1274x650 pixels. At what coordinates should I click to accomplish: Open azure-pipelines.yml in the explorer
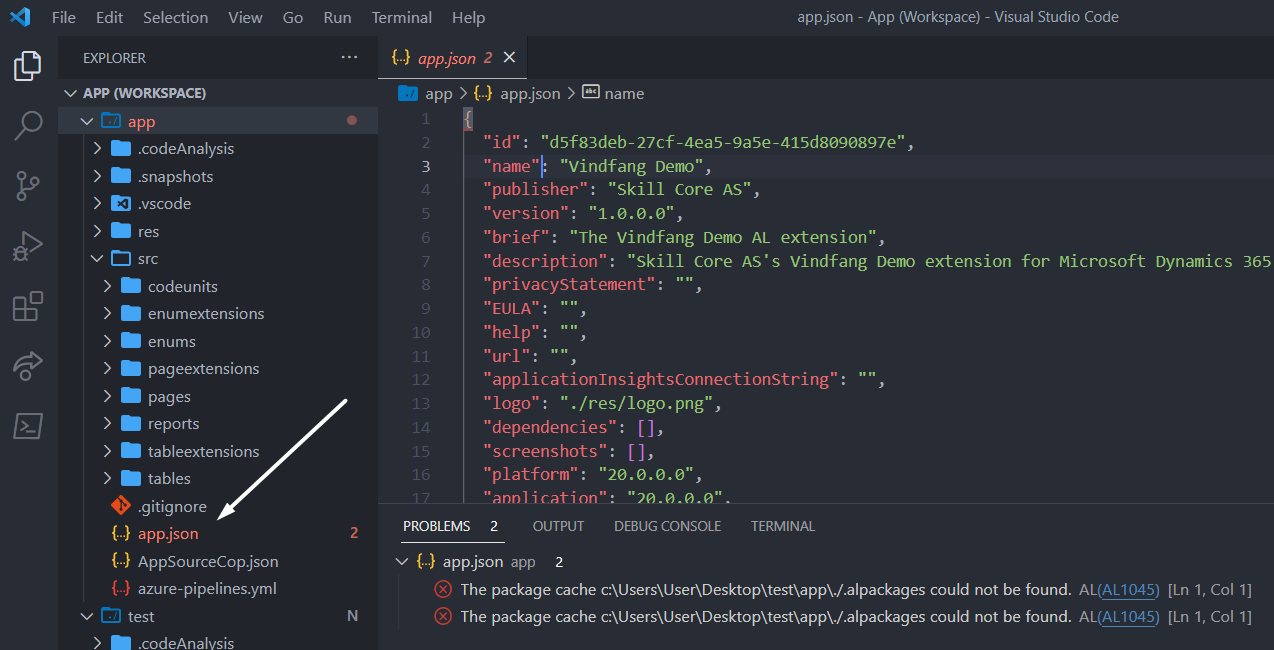point(207,589)
